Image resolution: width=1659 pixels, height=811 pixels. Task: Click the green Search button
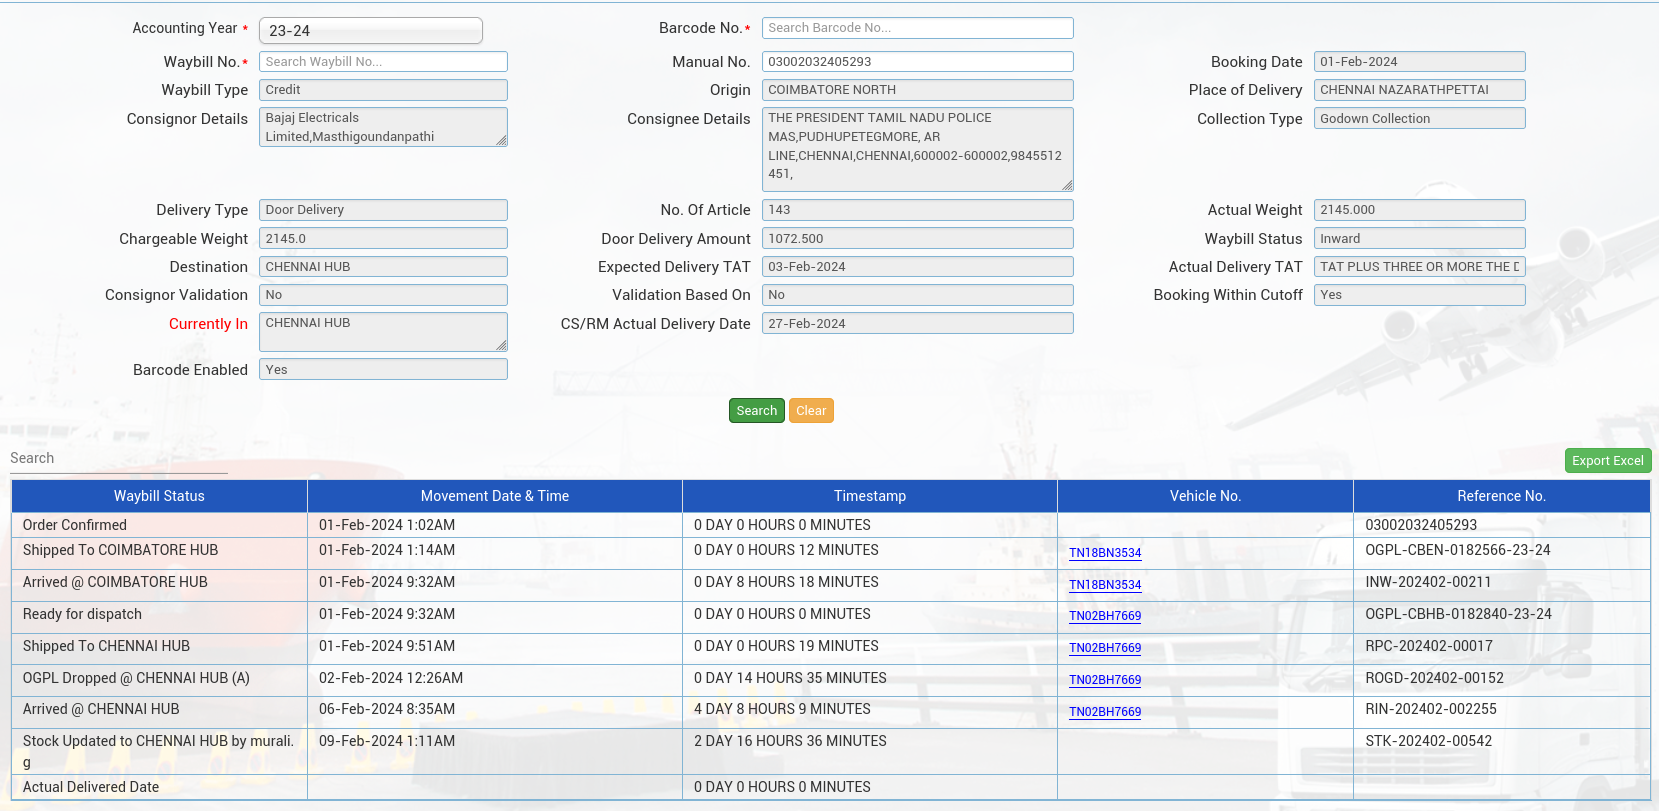pyautogui.click(x=756, y=411)
